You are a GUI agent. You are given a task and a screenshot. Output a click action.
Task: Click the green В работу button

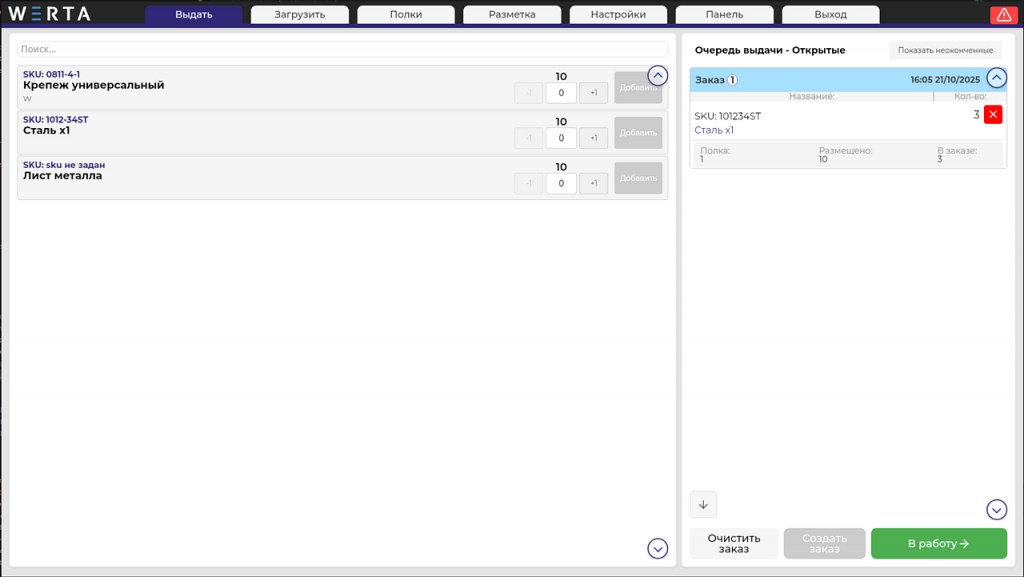click(938, 543)
